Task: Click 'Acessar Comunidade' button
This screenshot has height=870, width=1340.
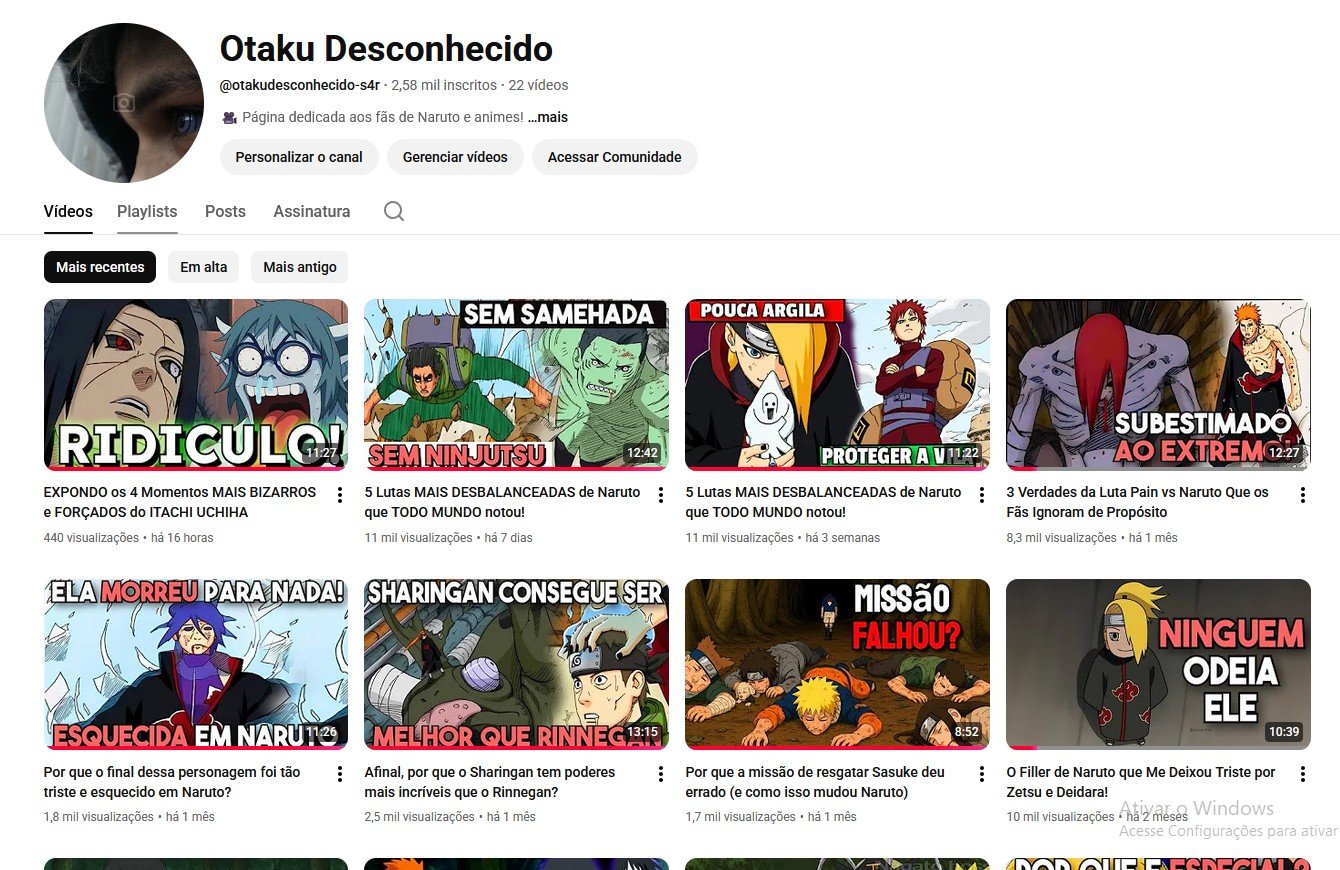Action: (x=615, y=157)
